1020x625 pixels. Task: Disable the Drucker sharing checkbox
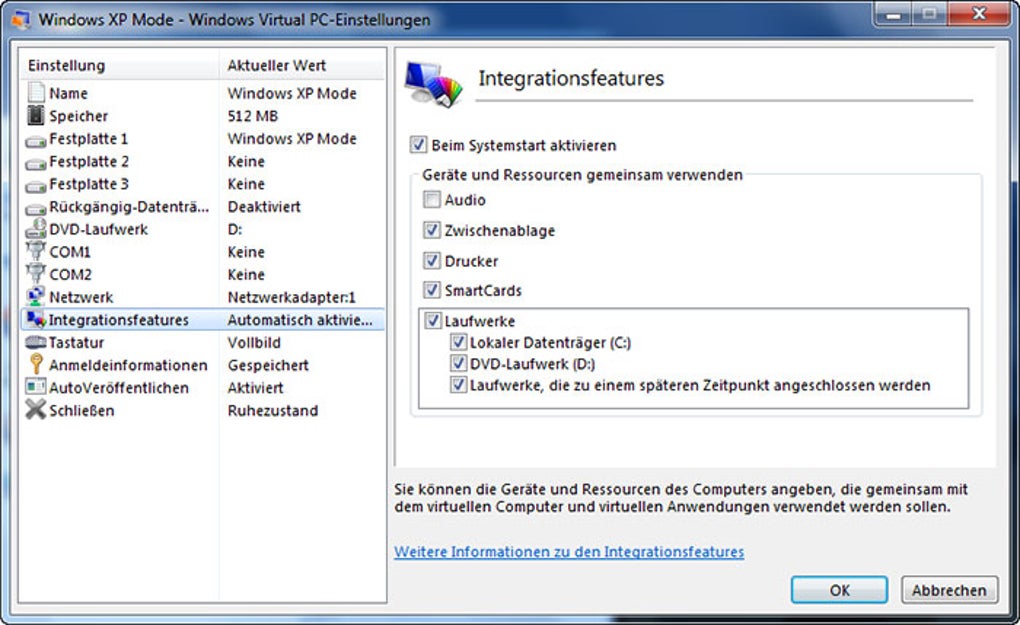coord(432,261)
